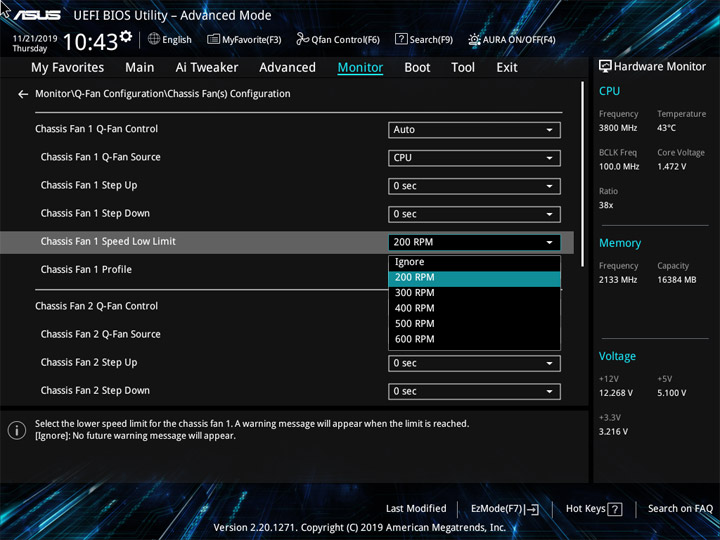Click the 3800 MHz CPU frequency value

click(x=618, y=128)
